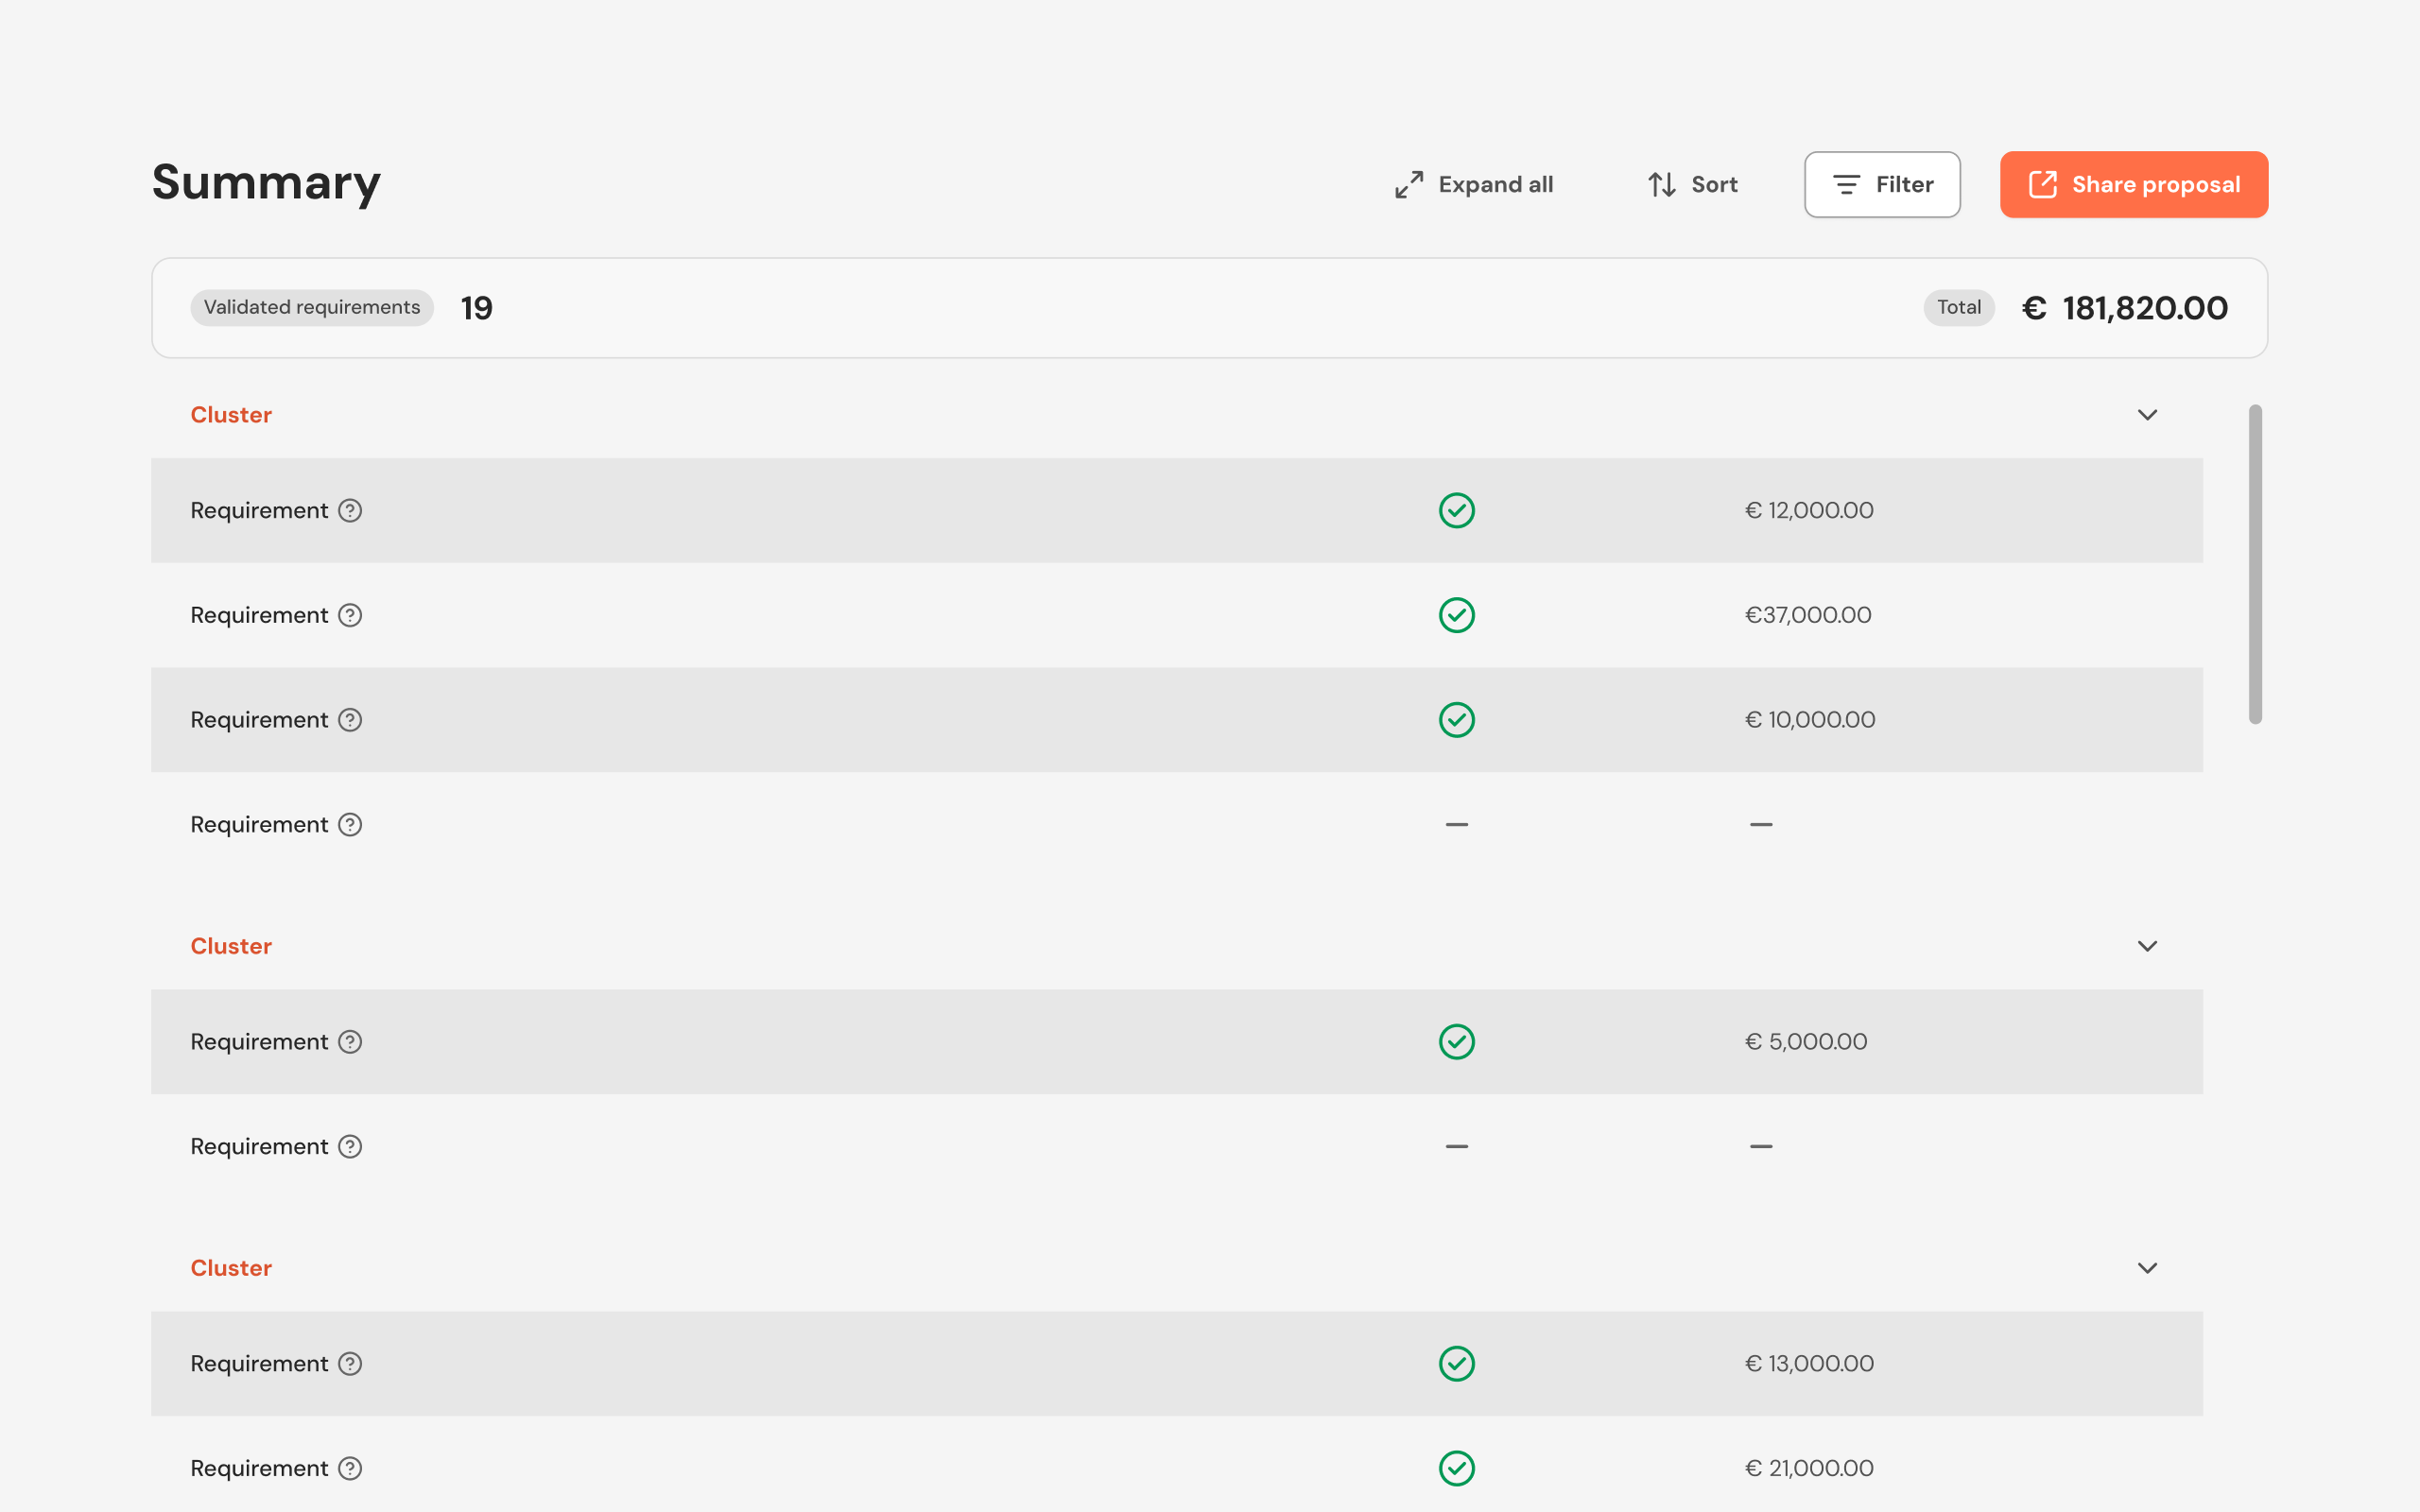Collapse the cluster containing the € 13,000.00 requirement
This screenshot has width=2420, height=1512.
[x=2147, y=1268]
